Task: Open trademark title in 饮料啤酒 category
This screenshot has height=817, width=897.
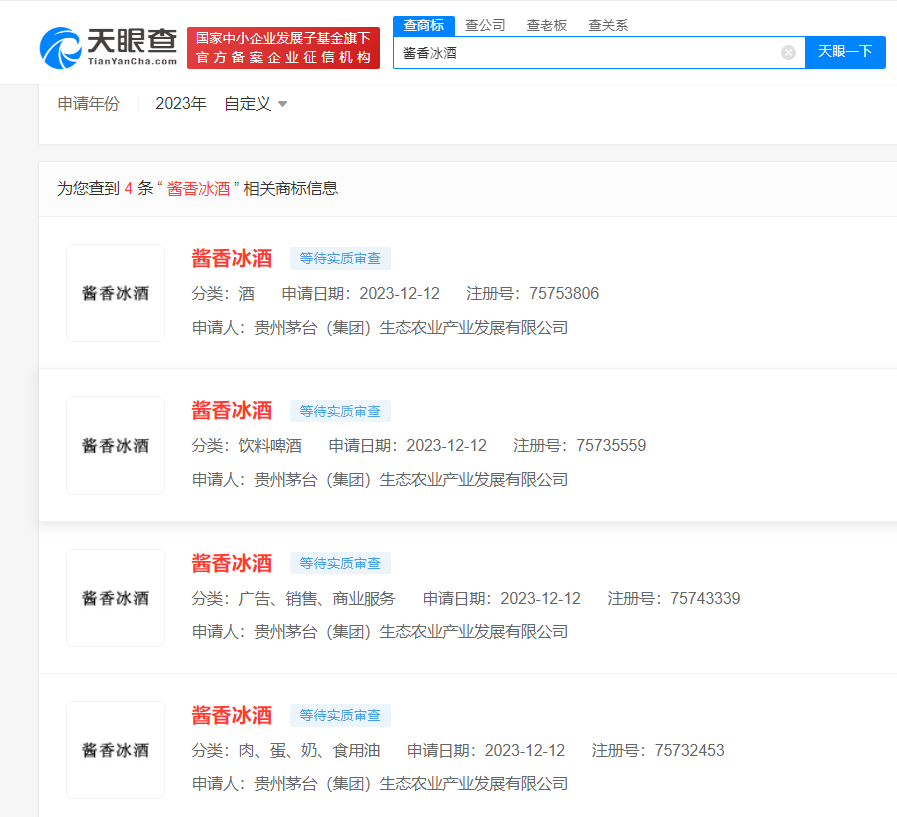Action: tap(231, 411)
